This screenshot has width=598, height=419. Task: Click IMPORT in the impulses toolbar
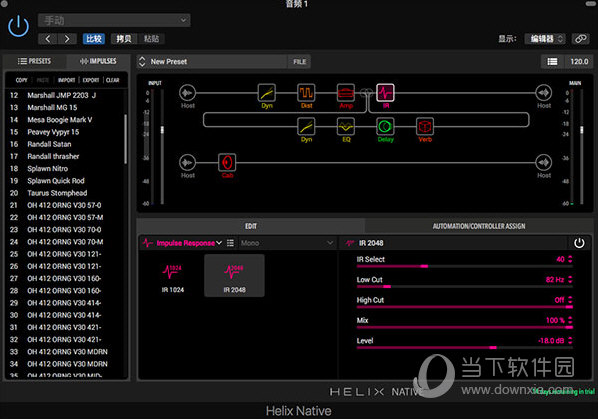pos(66,80)
